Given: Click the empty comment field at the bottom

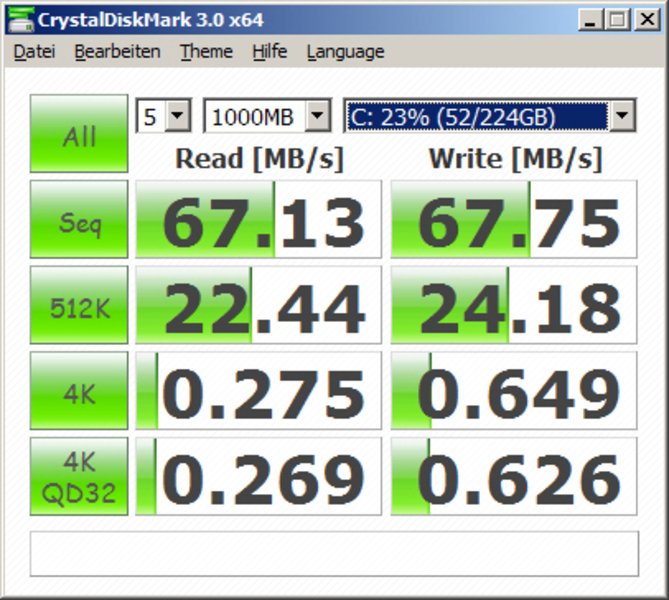Looking at the screenshot, I should [334, 553].
